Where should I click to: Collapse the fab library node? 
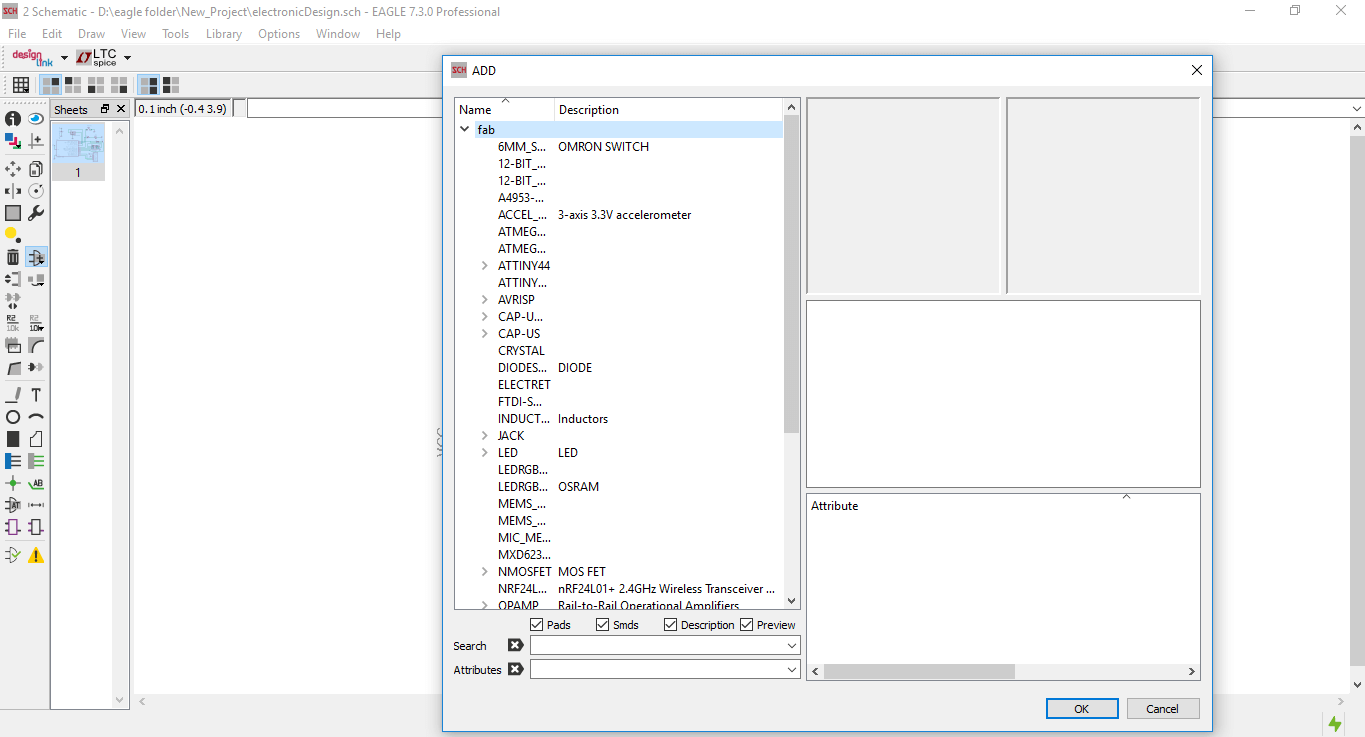[x=465, y=129]
